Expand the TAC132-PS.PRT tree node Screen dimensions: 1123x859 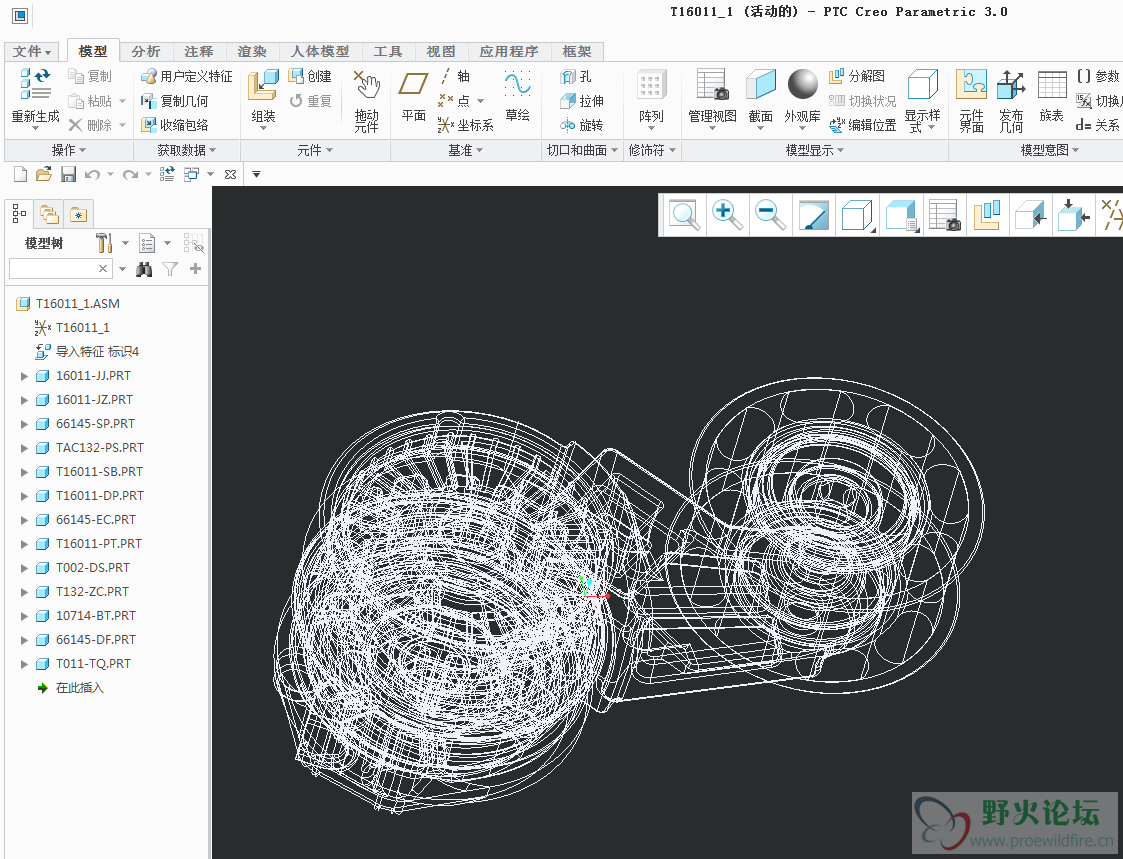24,448
